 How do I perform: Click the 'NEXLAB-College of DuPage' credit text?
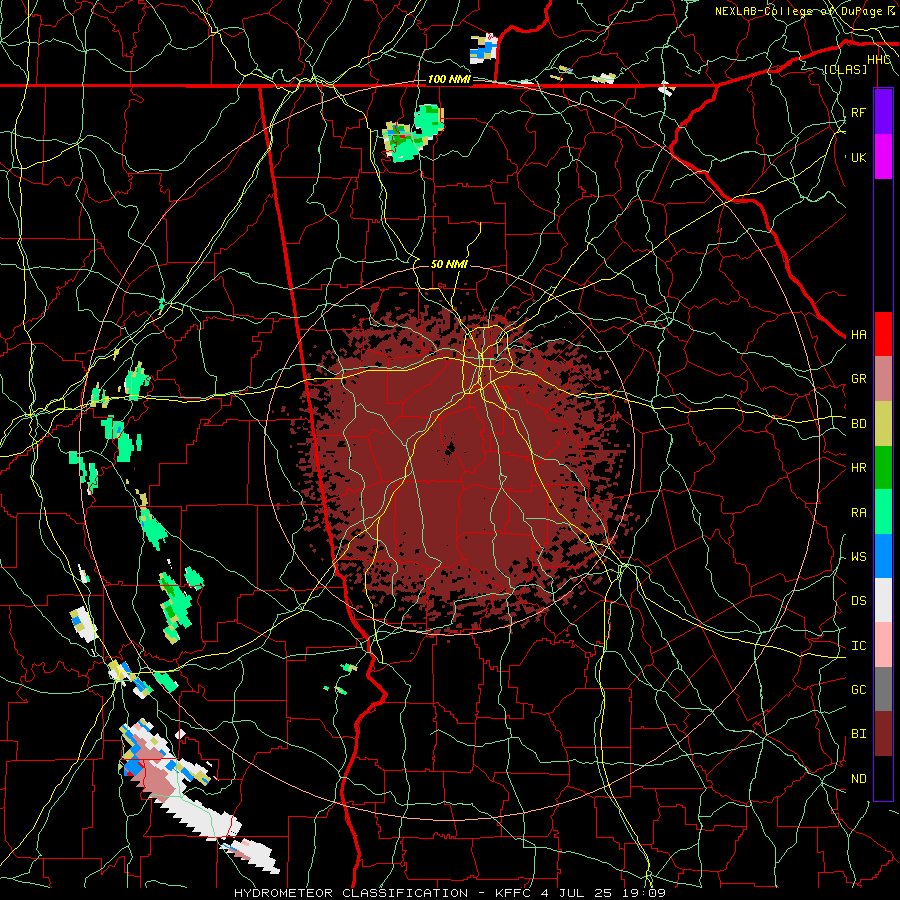pos(798,11)
